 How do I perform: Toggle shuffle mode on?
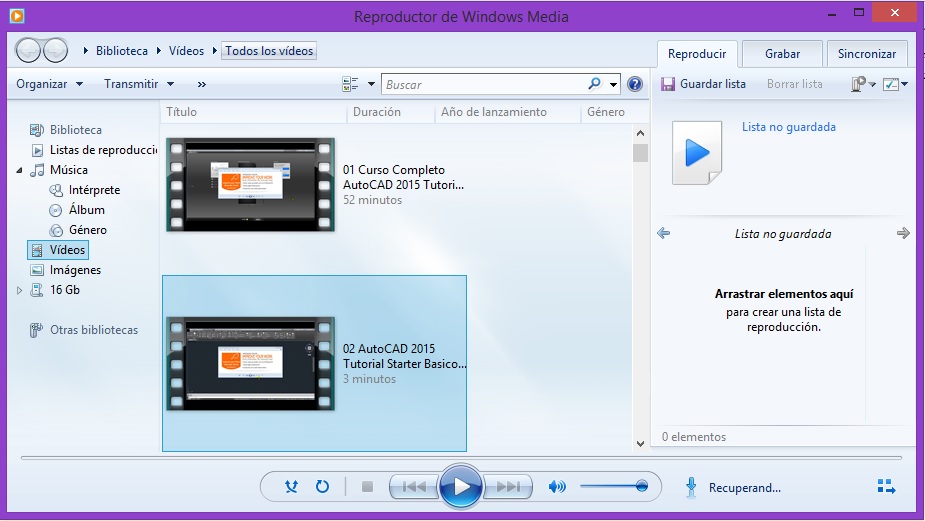coord(291,487)
